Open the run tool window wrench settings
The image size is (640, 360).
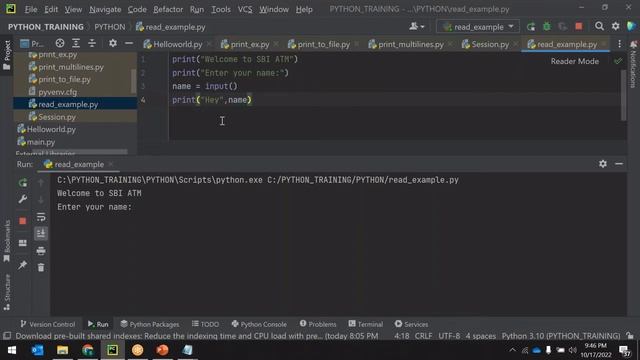coord(23,199)
